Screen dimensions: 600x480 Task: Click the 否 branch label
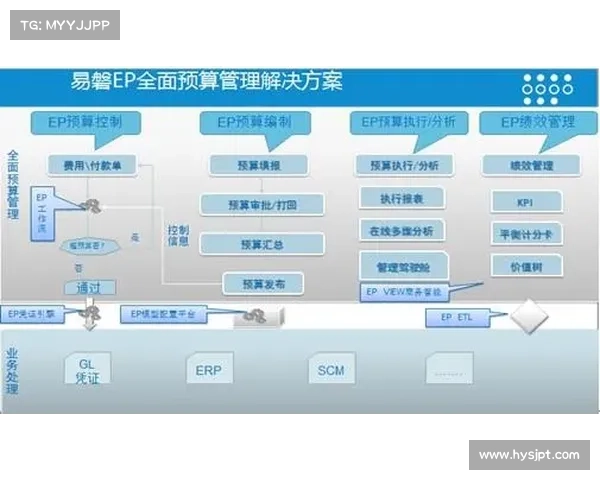pyautogui.click(x=78, y=268)
